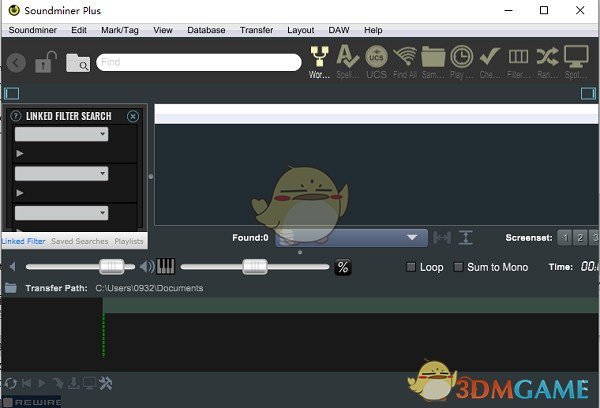600x408 pixels.
Task: Enable the Loop checkbox
Action: (x=411, y=267)
